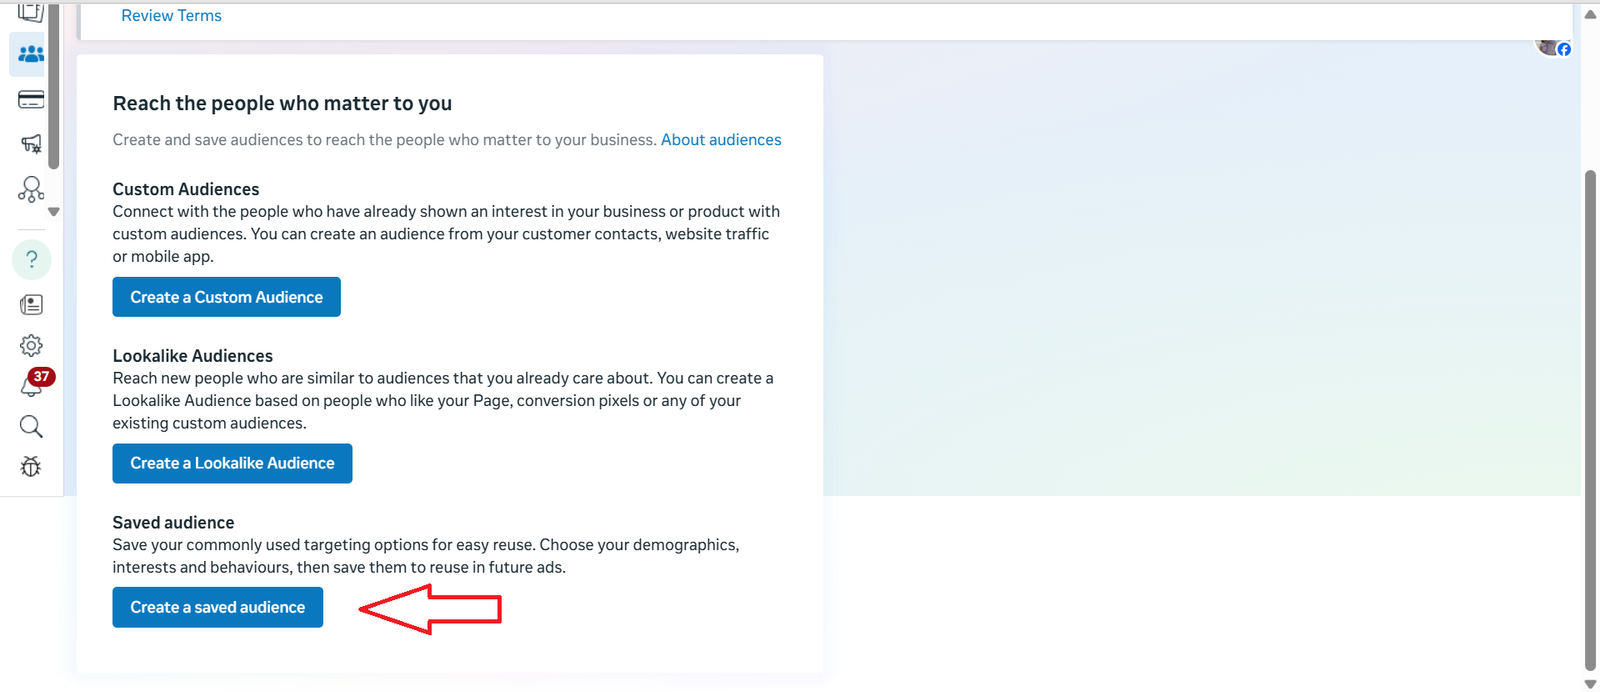Open the Settings gear icon
This screenshot has width=1600, height=692.
31,345
